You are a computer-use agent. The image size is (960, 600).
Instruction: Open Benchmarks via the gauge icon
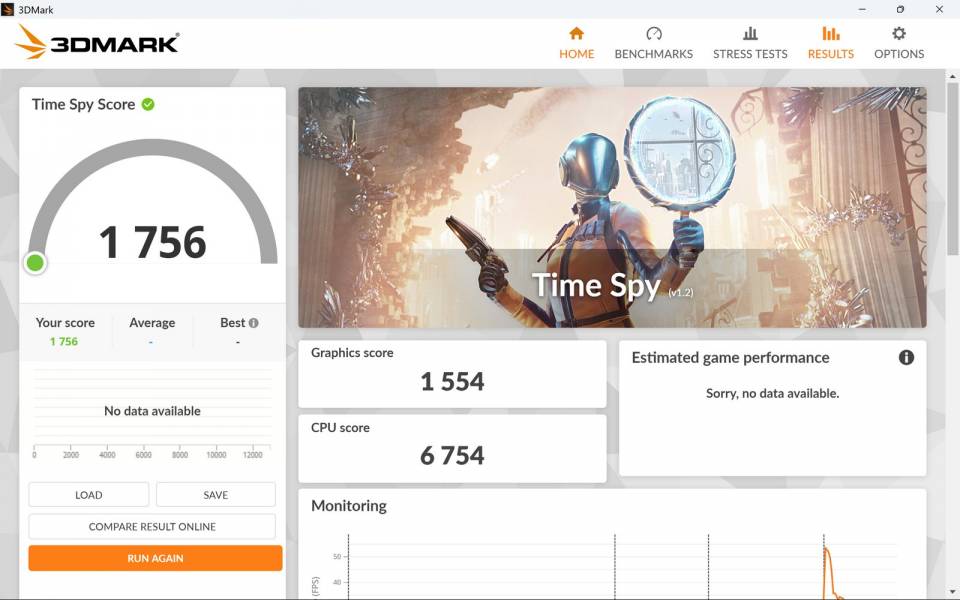click(x=653, y=33)
